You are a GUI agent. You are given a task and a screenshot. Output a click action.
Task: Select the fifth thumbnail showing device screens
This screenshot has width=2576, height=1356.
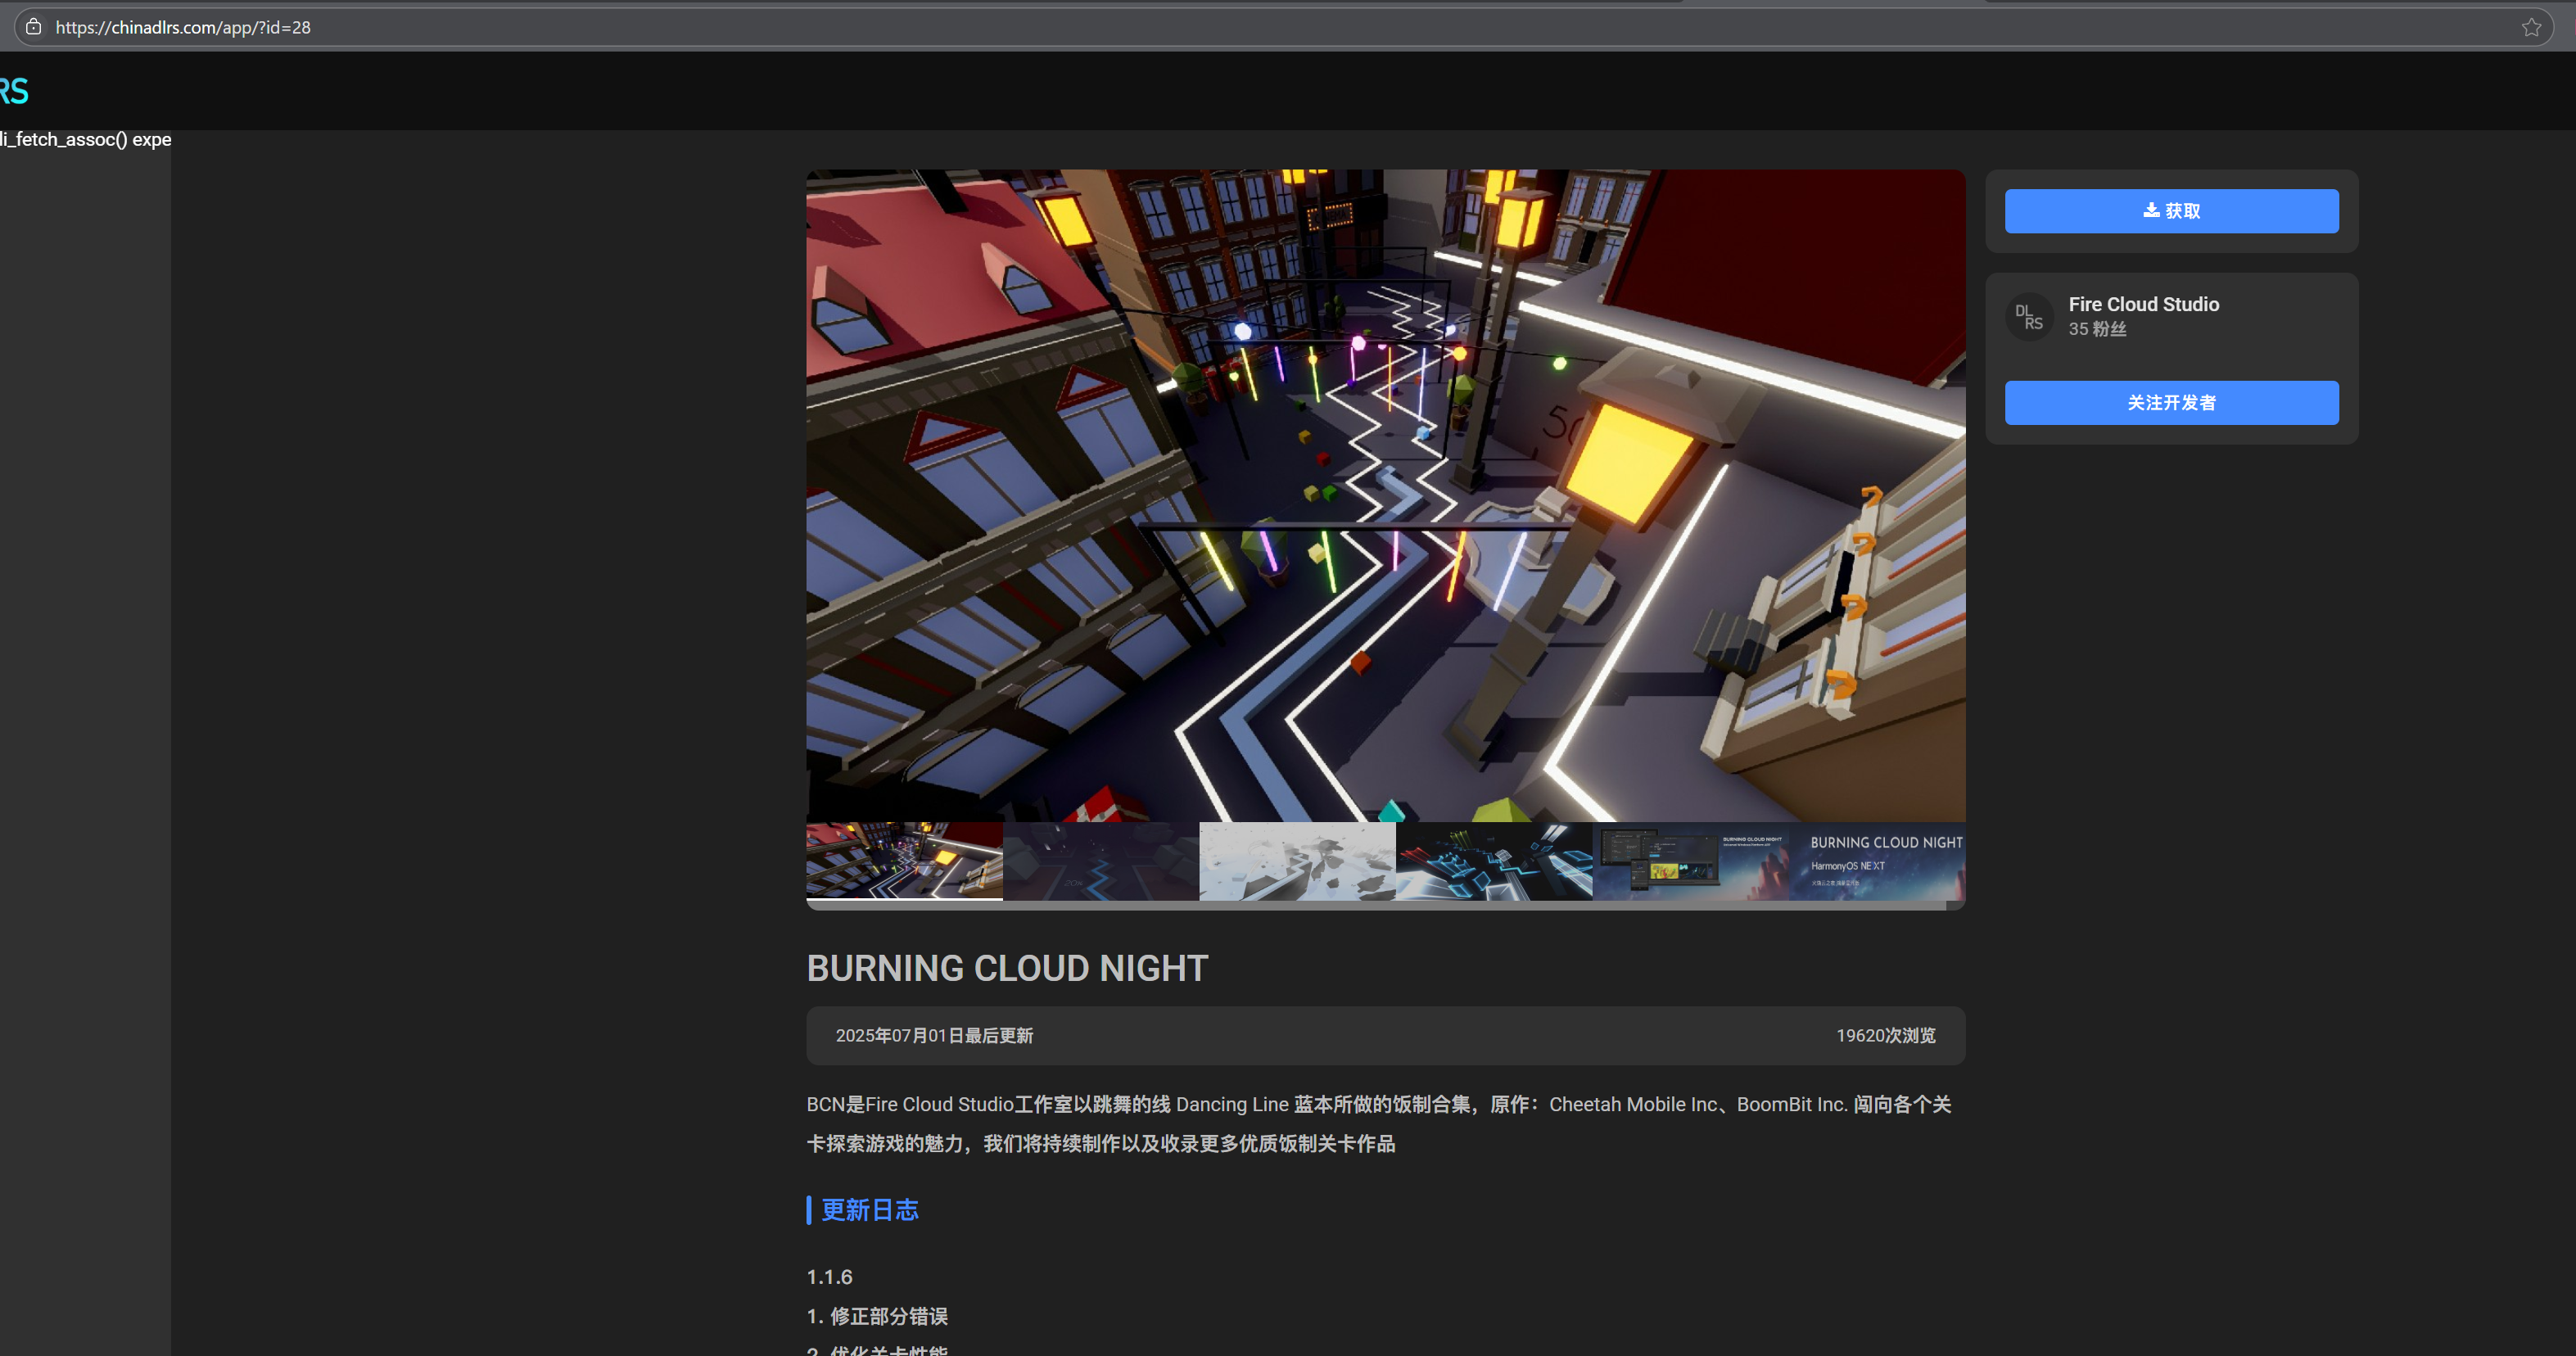(x=1689, y=861)
